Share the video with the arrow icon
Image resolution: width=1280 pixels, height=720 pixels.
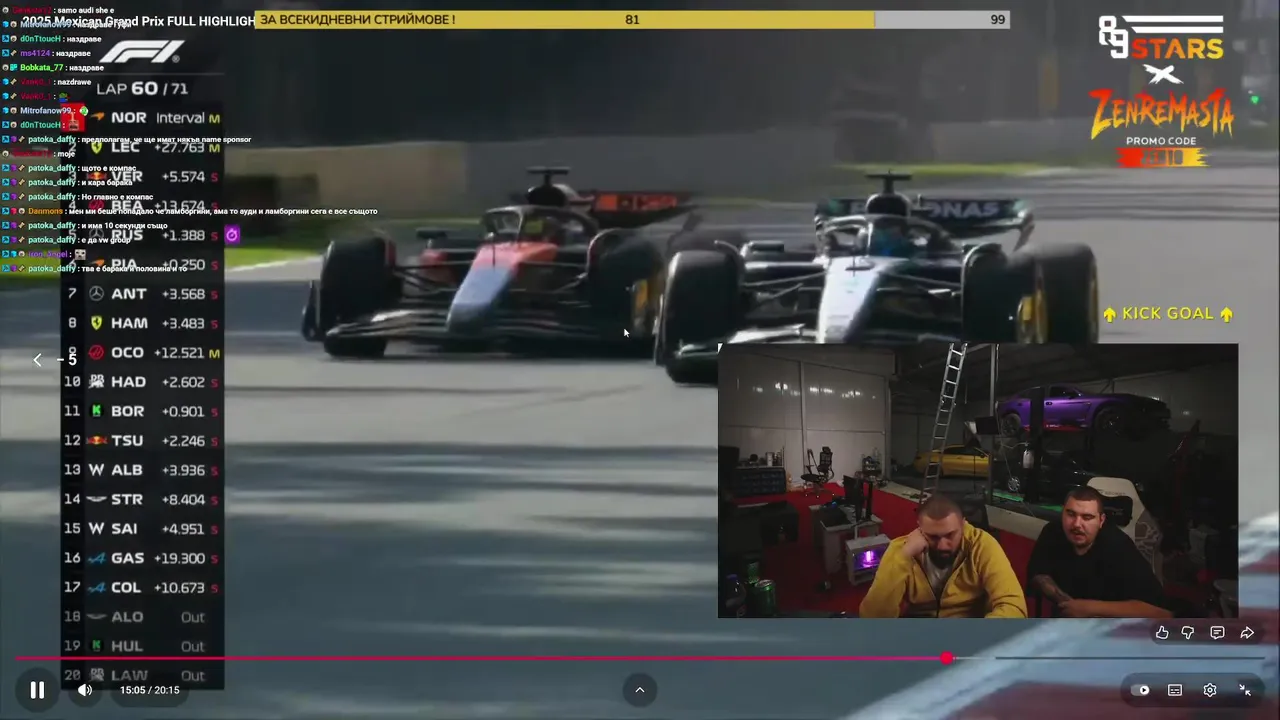pyautogui.click(x=1247, y=632)
